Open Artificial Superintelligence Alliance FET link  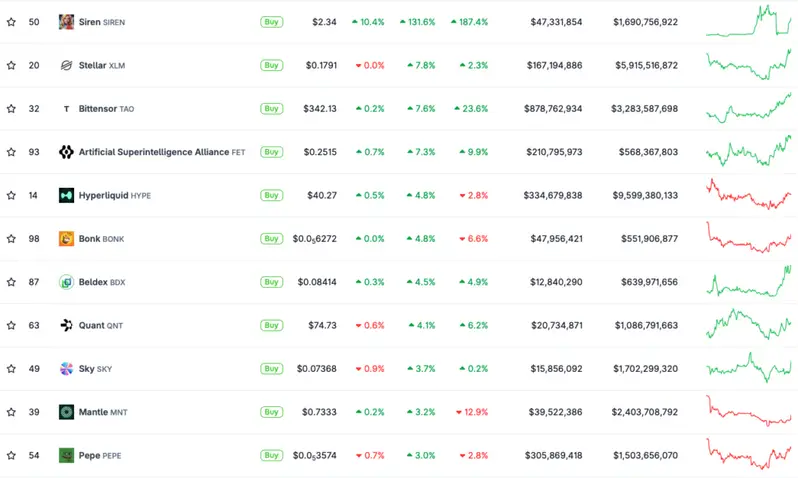pos(162,152)
